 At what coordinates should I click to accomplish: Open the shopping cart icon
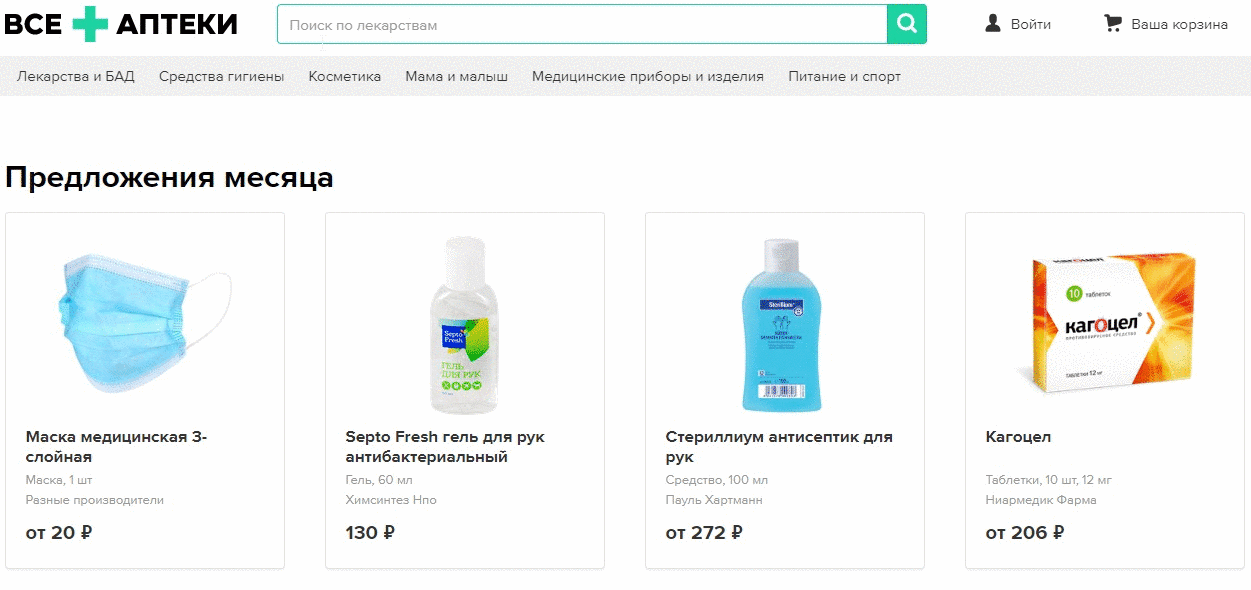[1113, 24]
